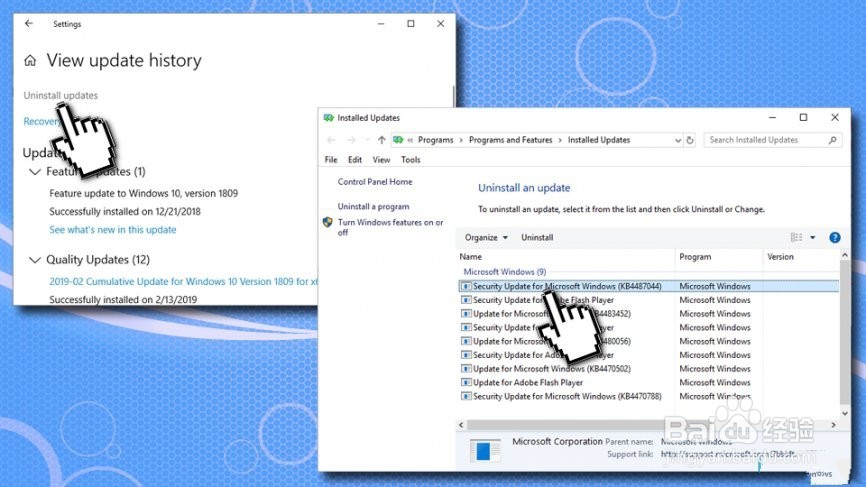
Task: Open help with blue question icon
Action: coord(835,237)
